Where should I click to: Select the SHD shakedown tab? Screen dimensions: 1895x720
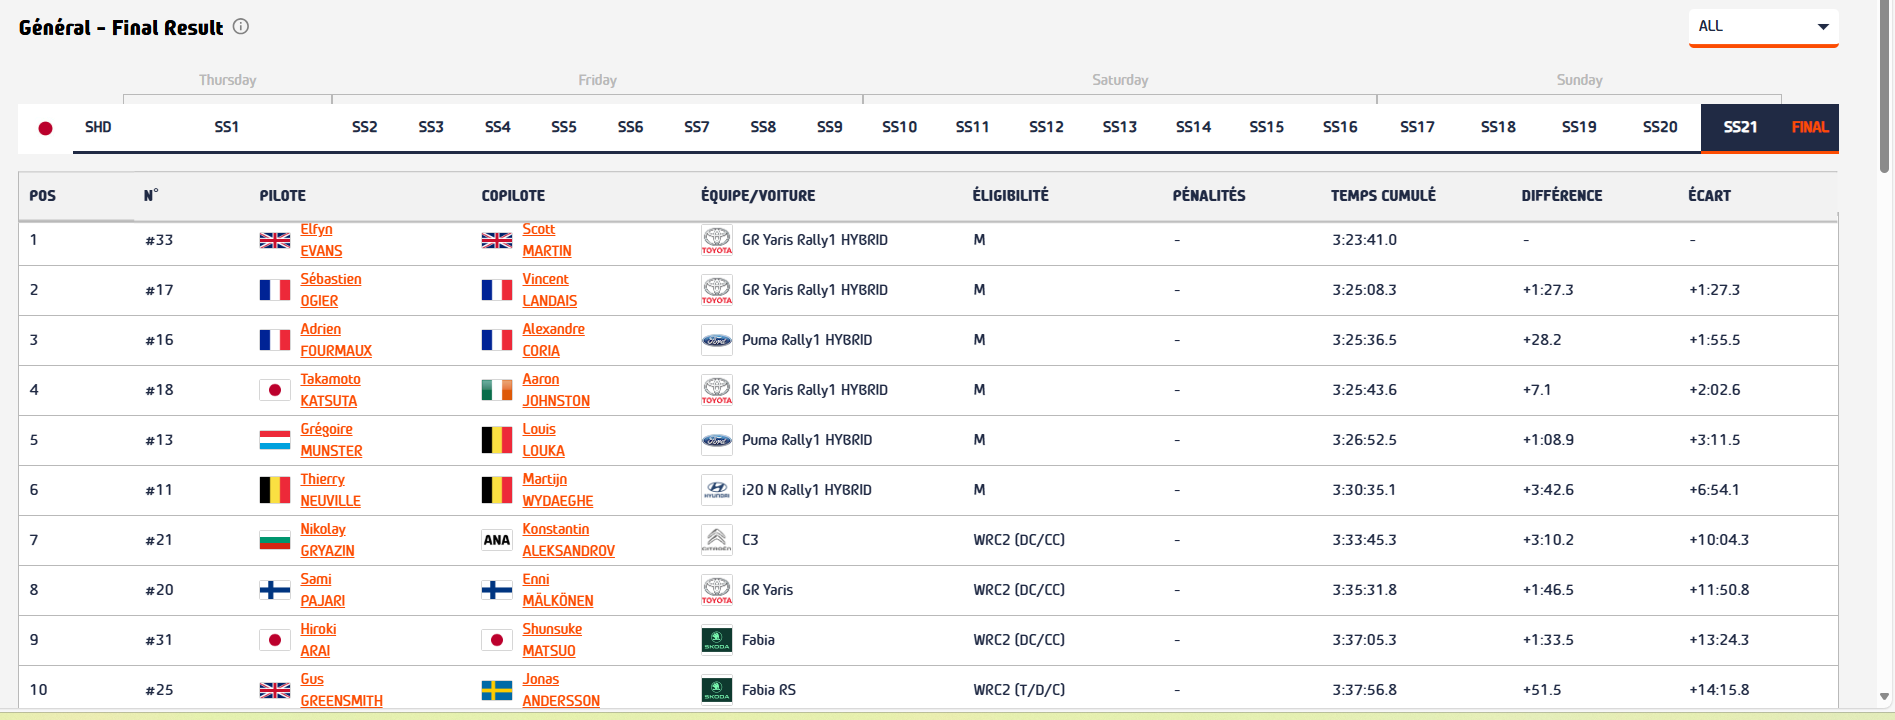pyautogui.click(x=98, y=127)
